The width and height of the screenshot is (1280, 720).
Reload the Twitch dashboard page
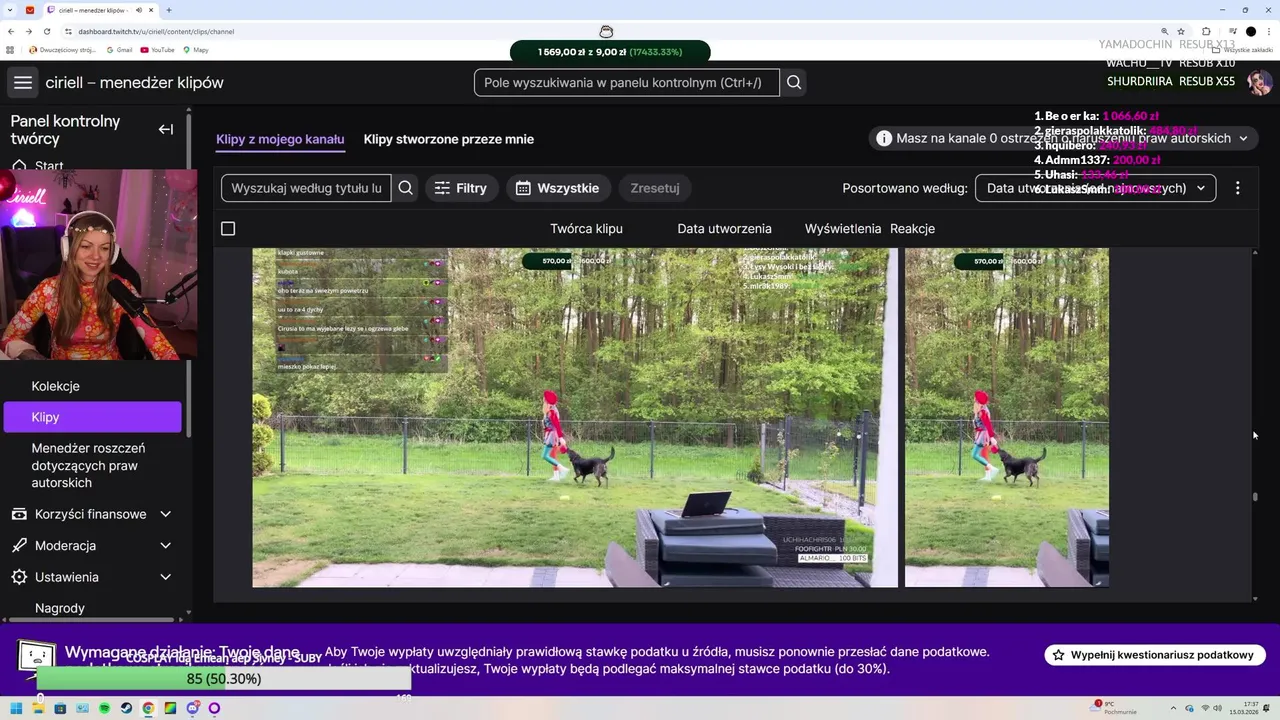point(46,31)
